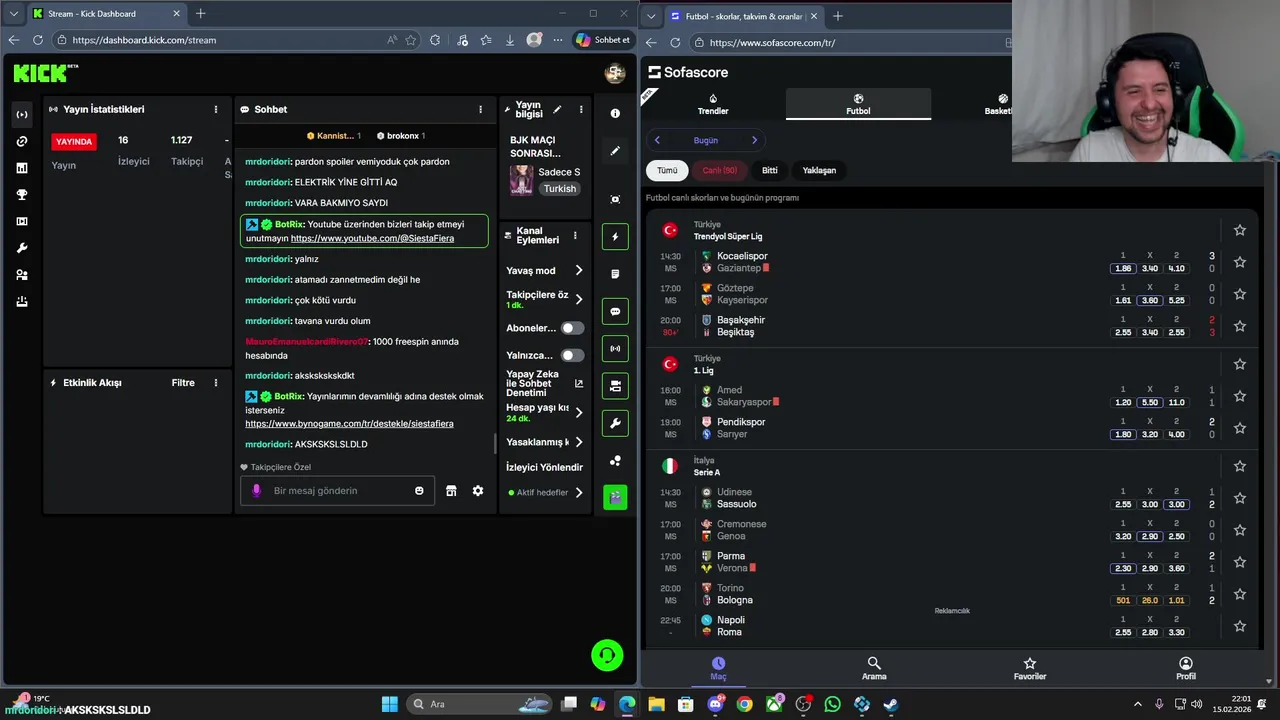Edit stream info with pencil in Yayın bilgisi
1280x720 pixels.
(557, 110)
